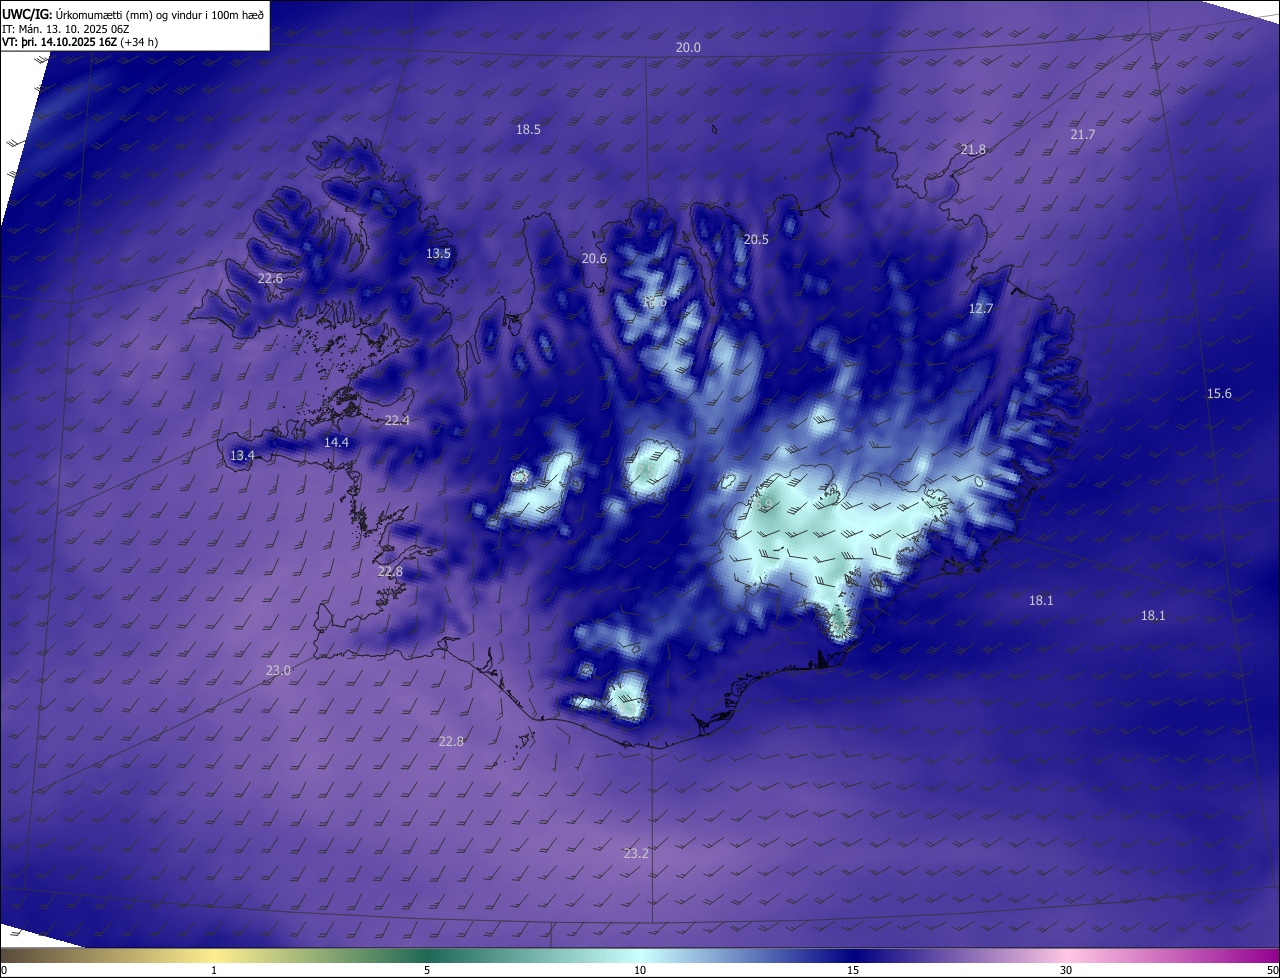Screen dimensions: 1280x978
Task: Click the 13.5 value in the Westfjords
Action: pos(438,254)
